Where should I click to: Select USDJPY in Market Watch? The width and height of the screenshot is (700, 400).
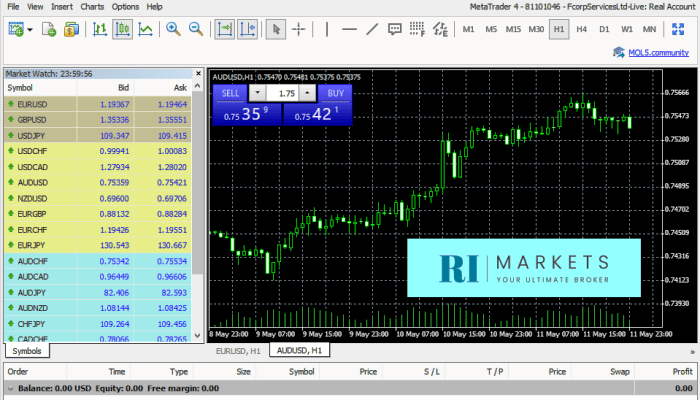tap(98, 136)
